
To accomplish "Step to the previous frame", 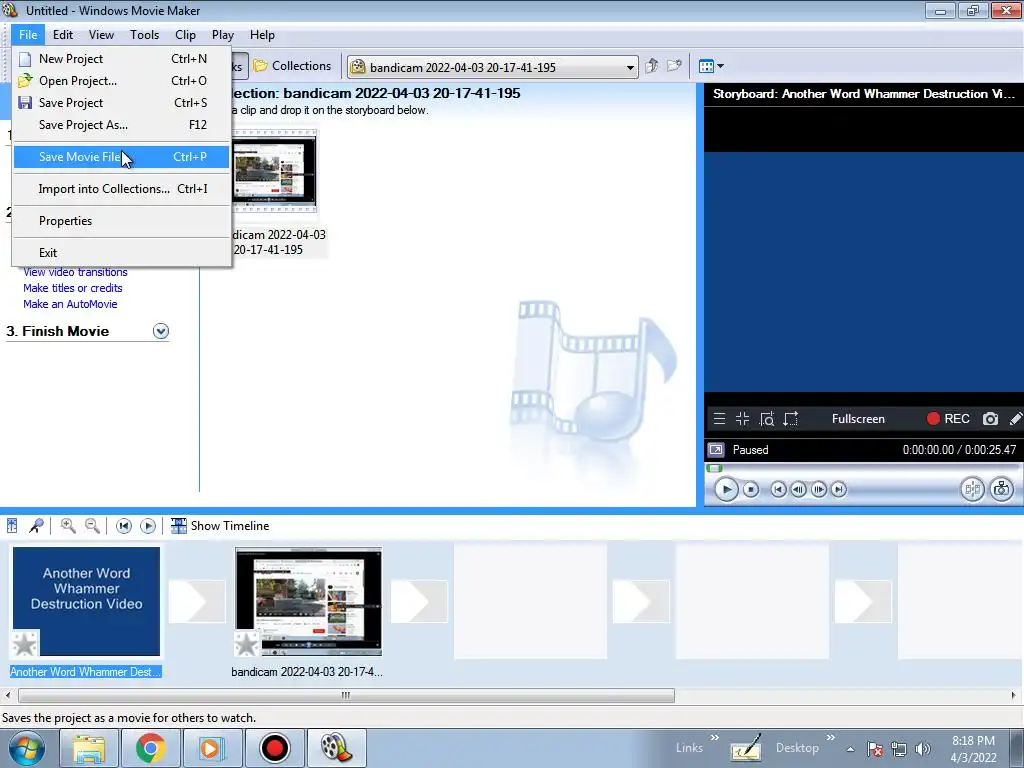I will (x=798, y=489).
